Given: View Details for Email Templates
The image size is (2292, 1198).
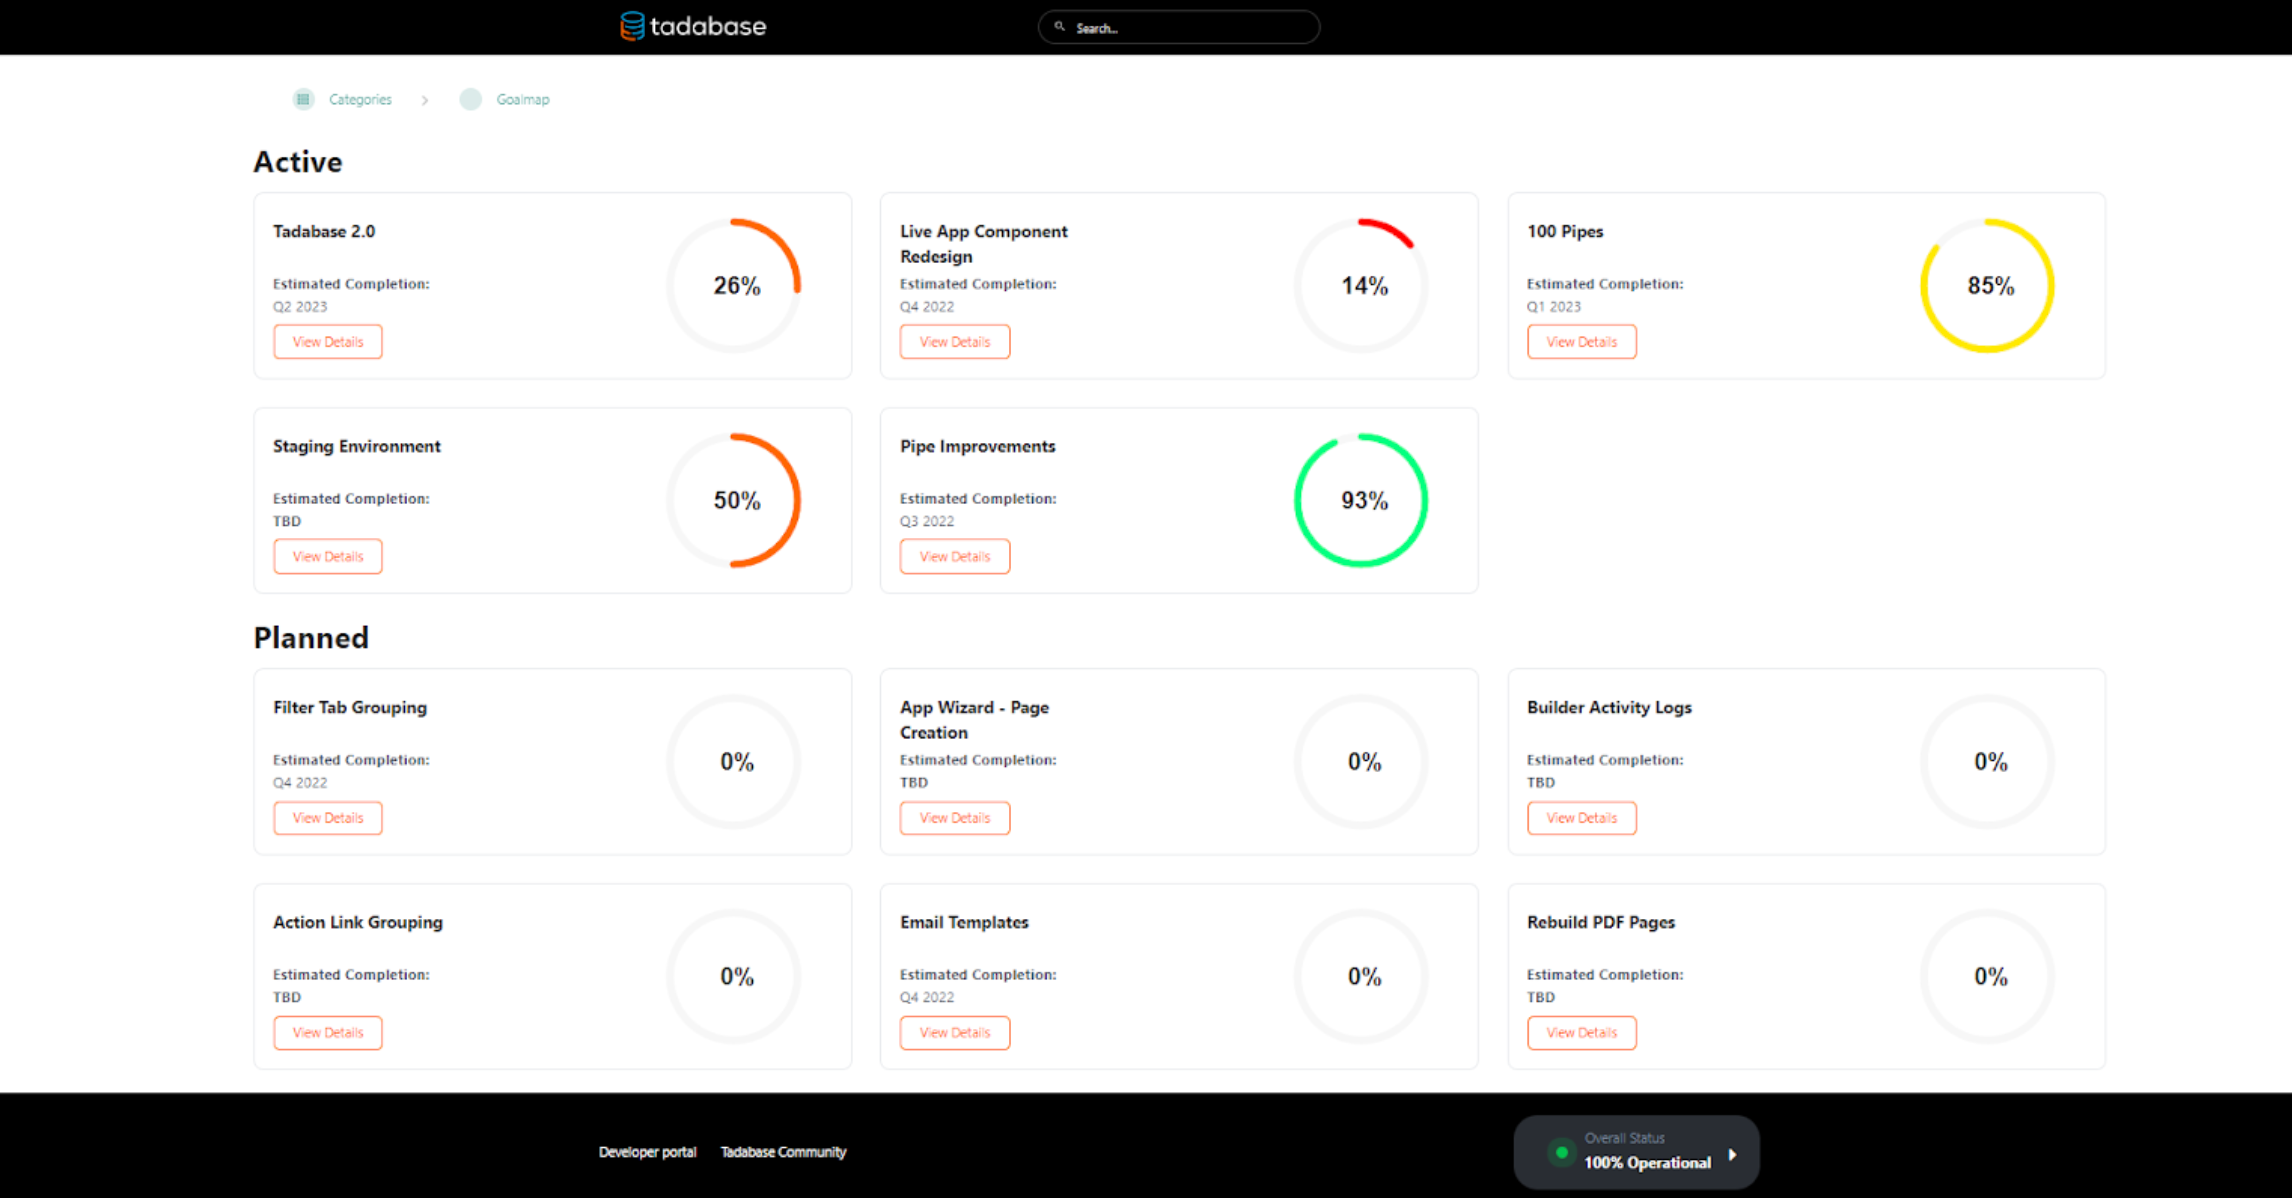Looking at the screenshot, I should click(954, 1033).
